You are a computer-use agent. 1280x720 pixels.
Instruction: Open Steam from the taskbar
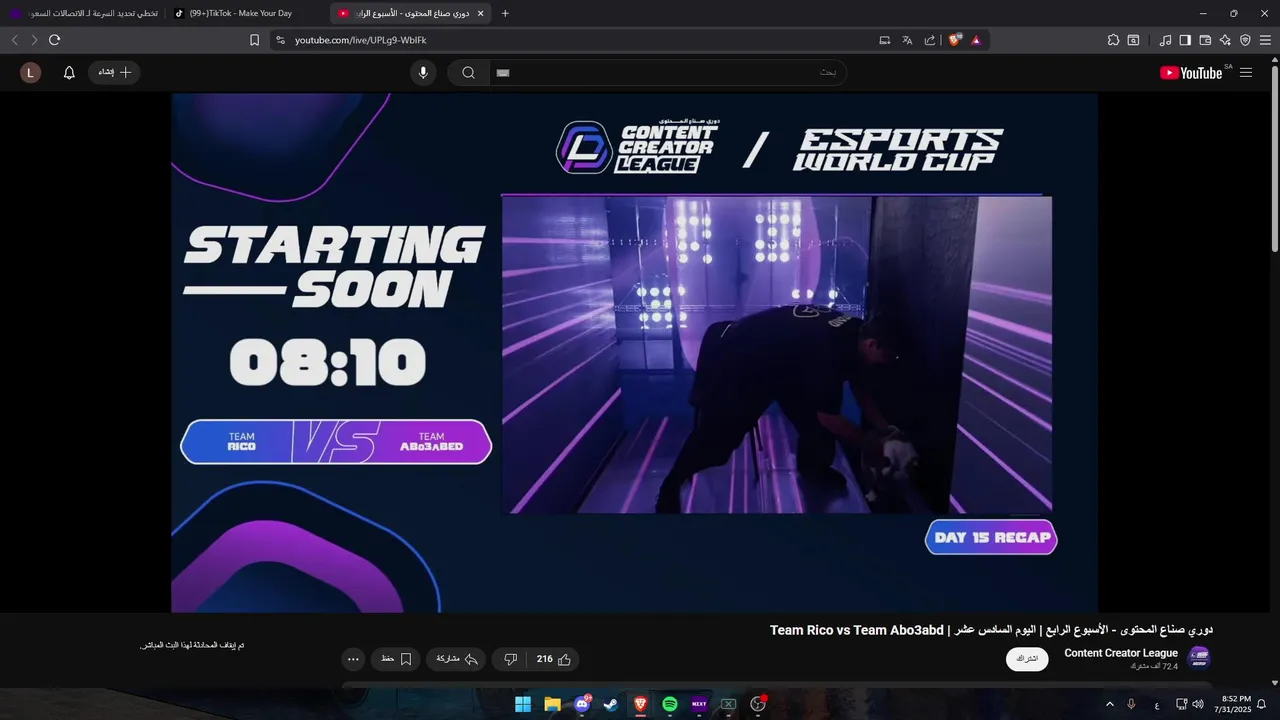tap(611, 704)
